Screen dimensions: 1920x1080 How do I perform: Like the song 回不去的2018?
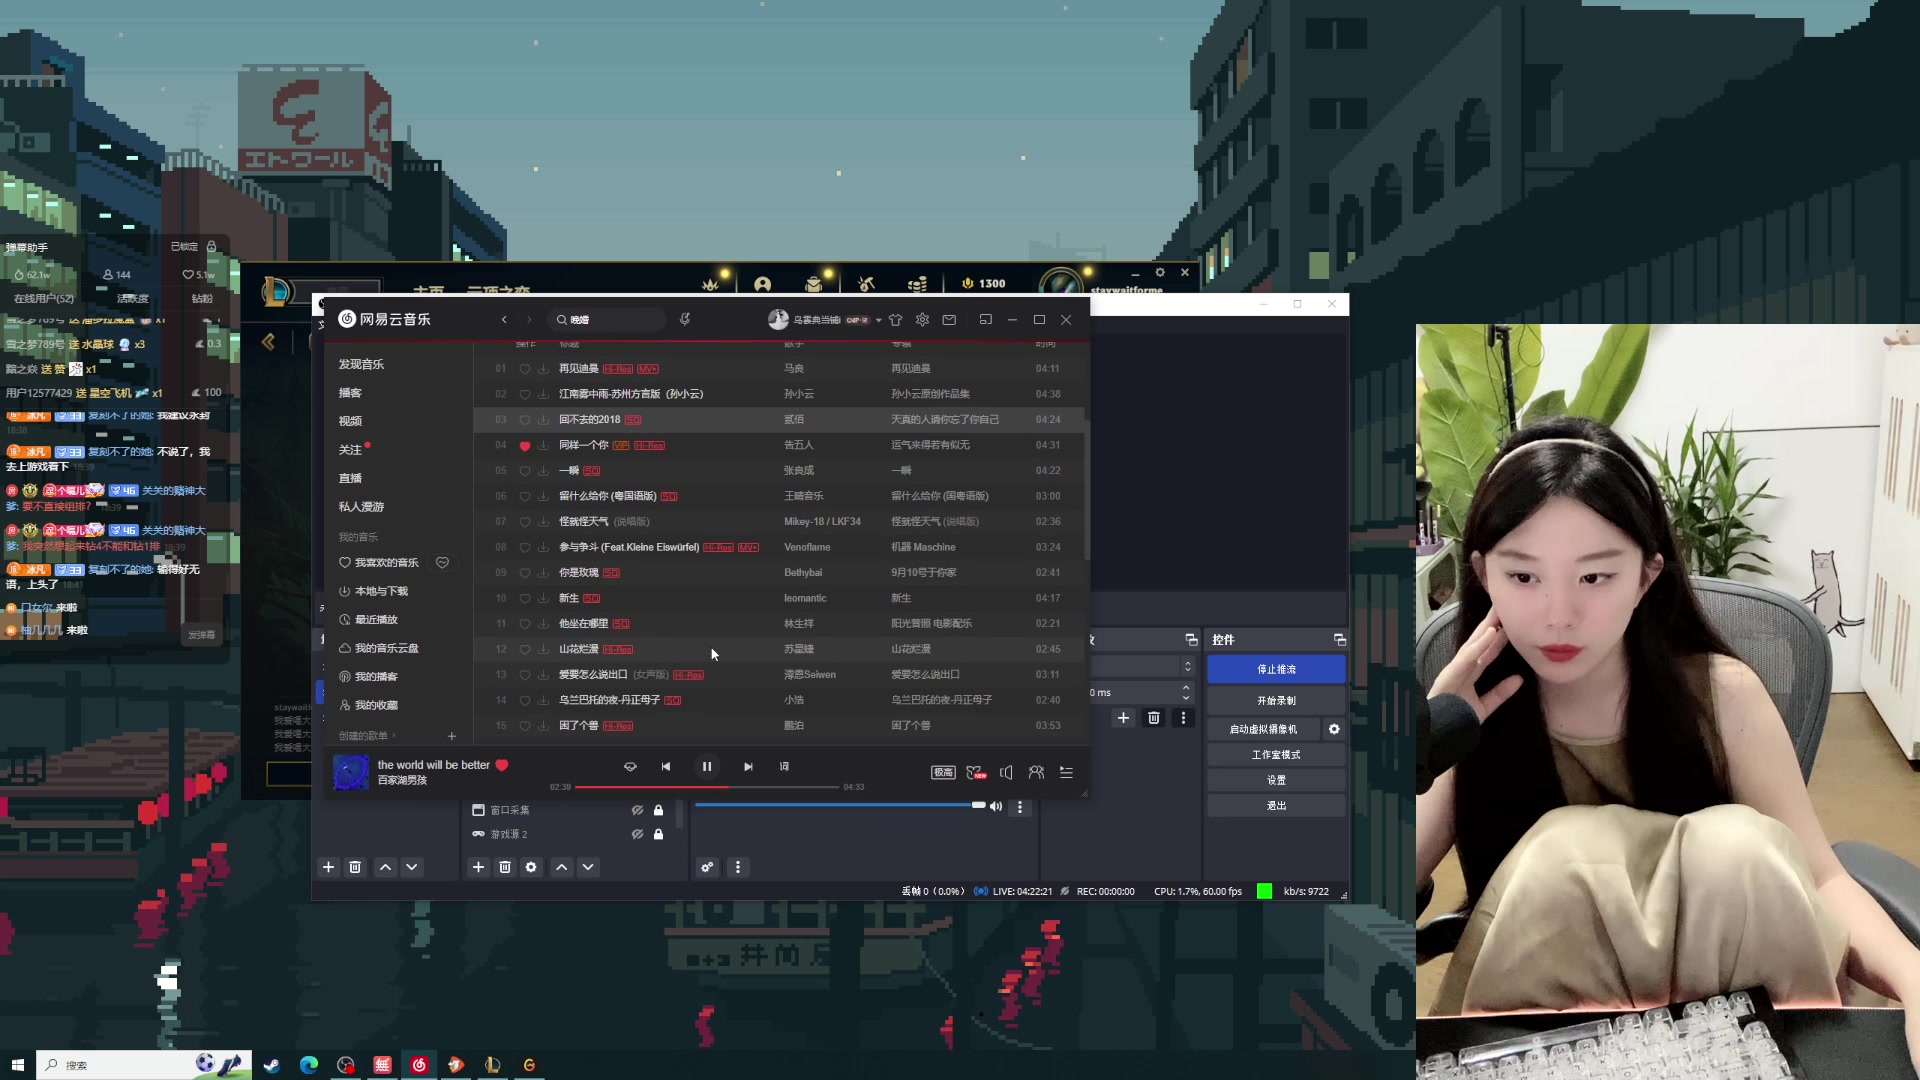[524, 420]
